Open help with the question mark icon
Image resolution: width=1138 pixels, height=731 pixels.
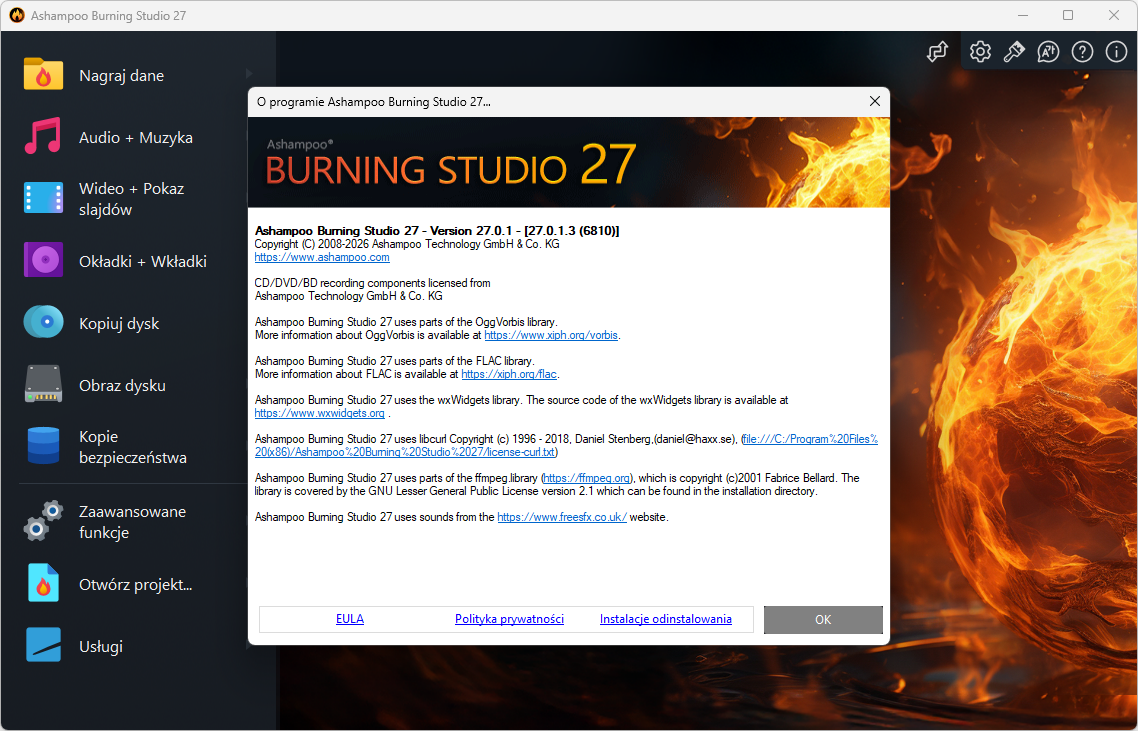tap(1082, 52)
